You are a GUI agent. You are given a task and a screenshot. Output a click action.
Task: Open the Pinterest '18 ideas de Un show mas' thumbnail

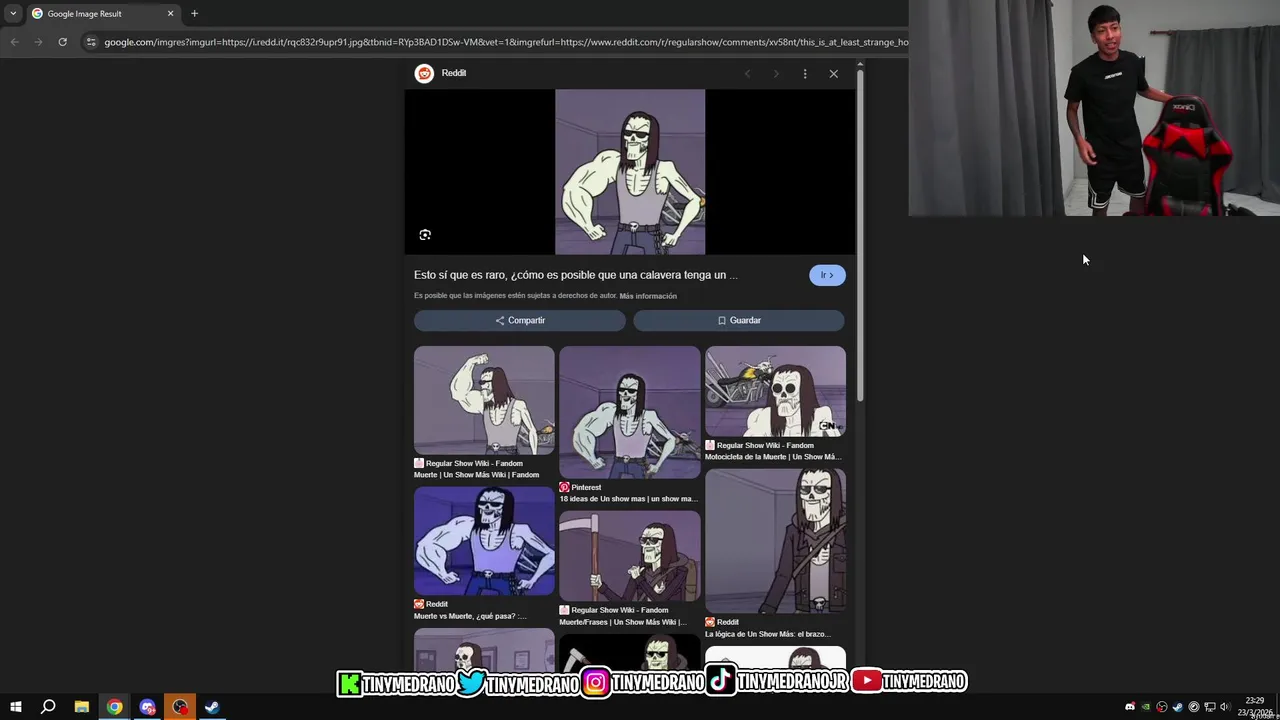(x=630, y=412)
